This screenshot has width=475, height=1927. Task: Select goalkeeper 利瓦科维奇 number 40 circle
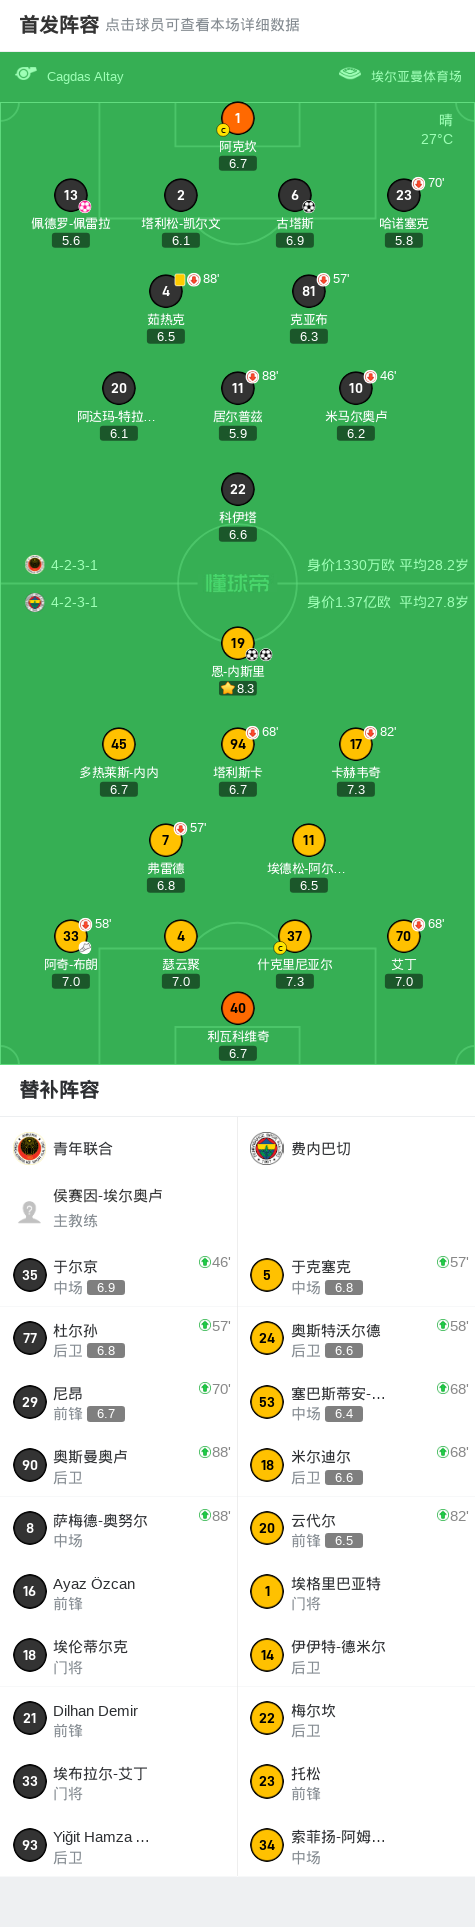(238, 1008)
